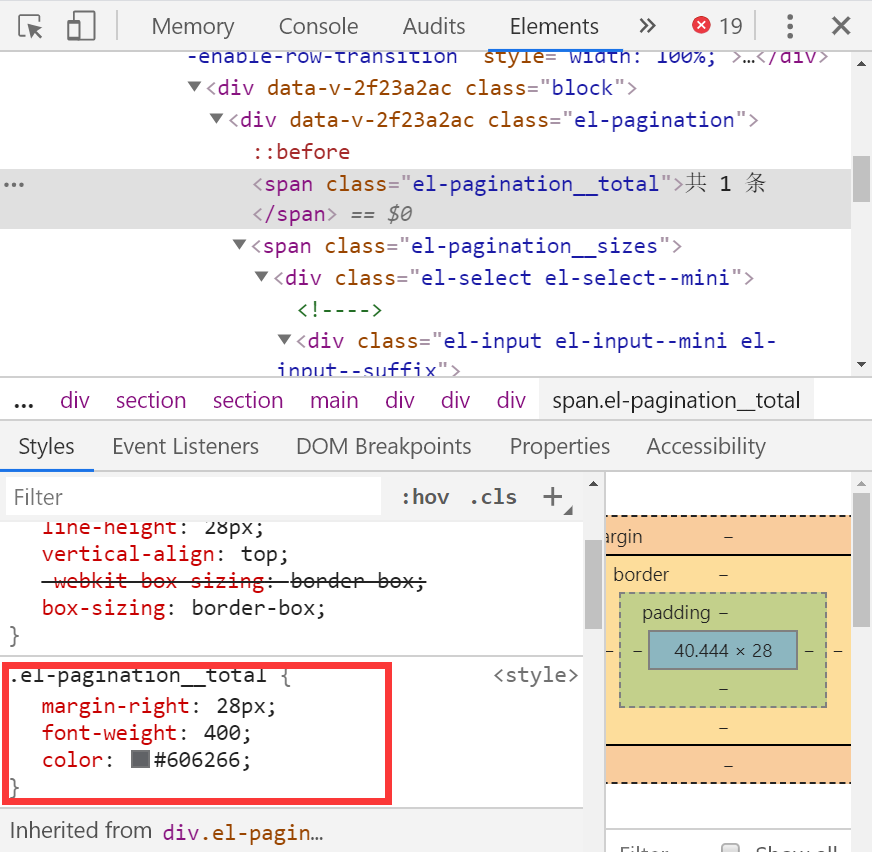Click the red error count icon
The height and width of the screenshot is (852, 872).
pos(701,25)
